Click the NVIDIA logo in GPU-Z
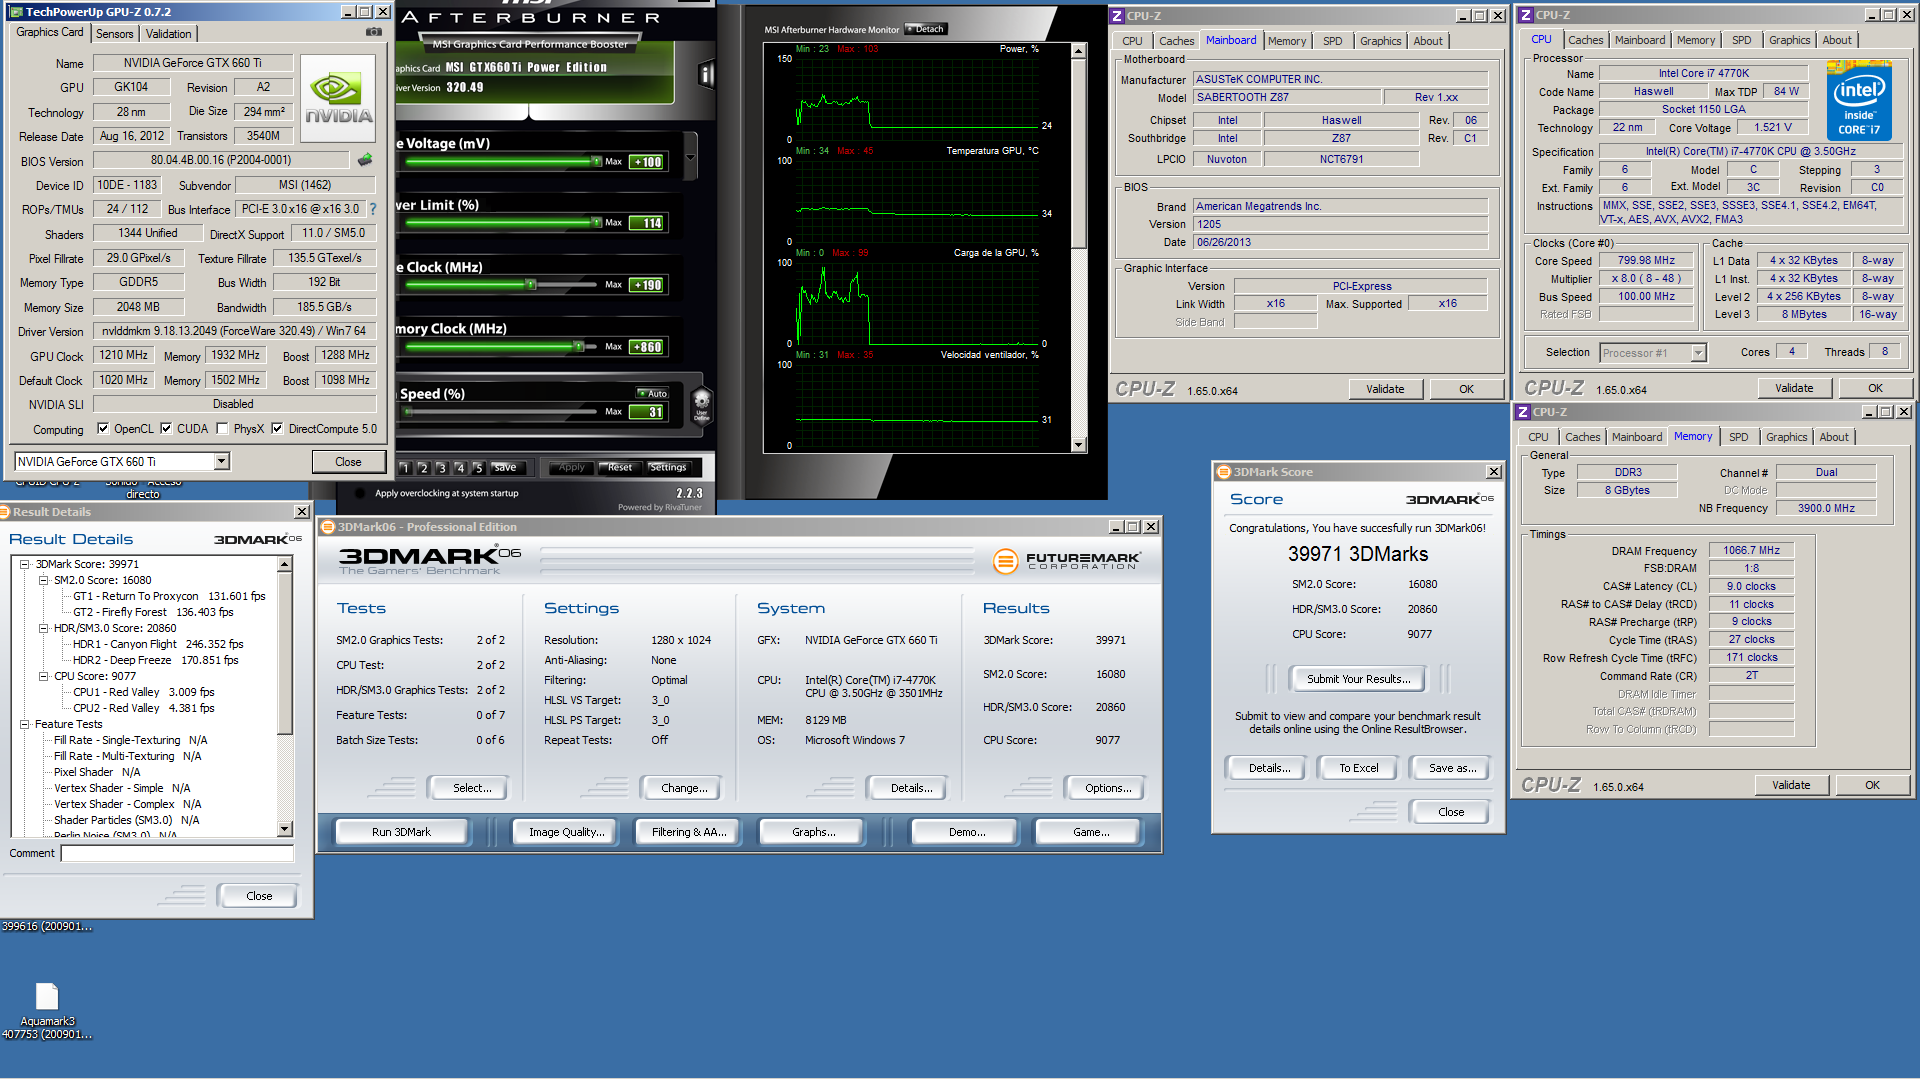Screen dimensions: 1920x1080 (338, 99)
